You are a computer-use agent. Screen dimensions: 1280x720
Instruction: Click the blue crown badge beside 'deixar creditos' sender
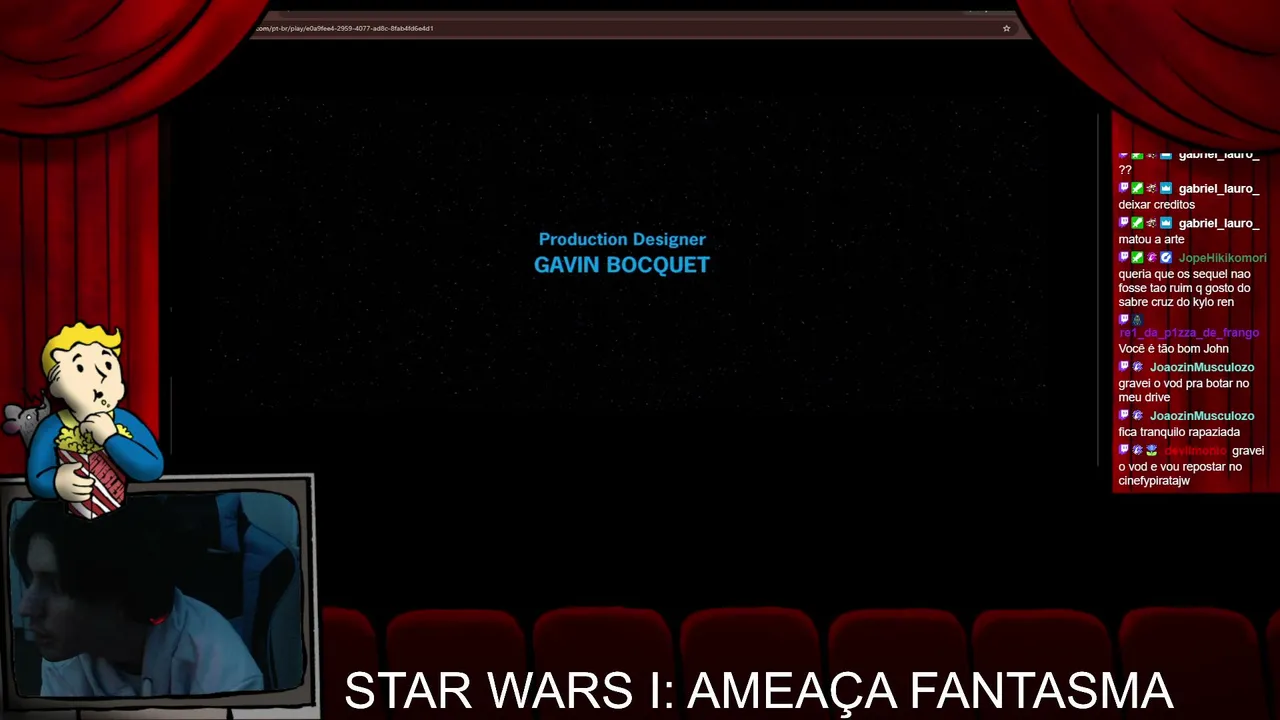1165,188
